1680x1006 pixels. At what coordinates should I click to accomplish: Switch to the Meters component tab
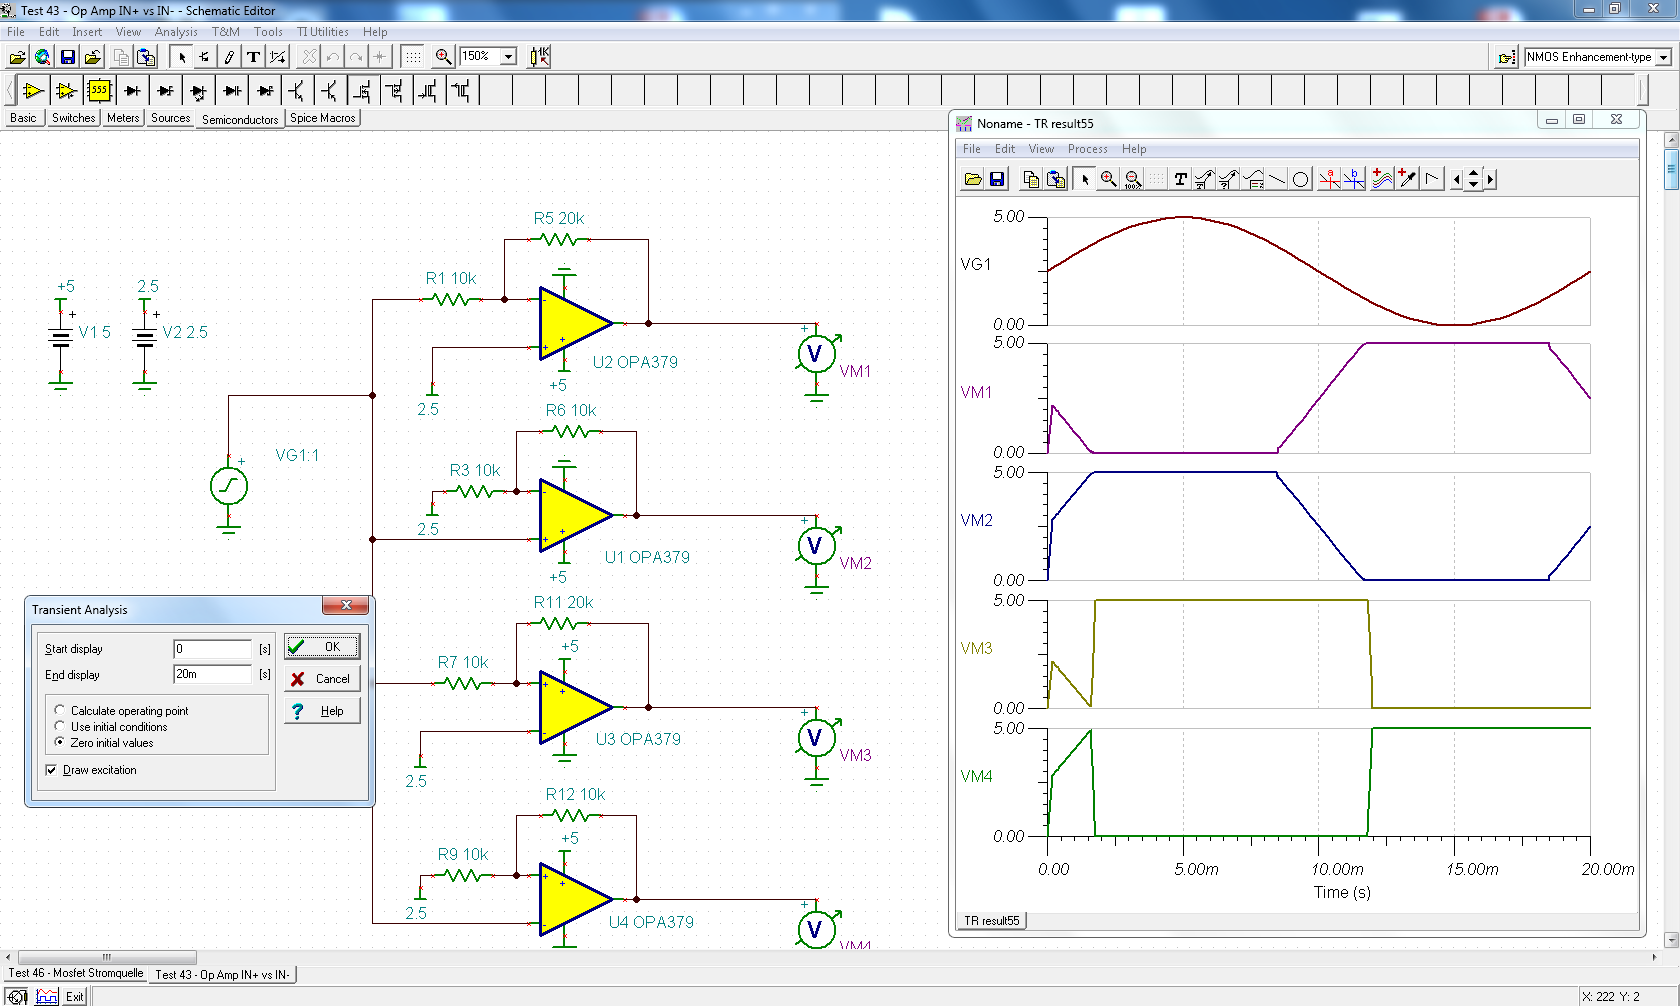[x=123, y=118]
